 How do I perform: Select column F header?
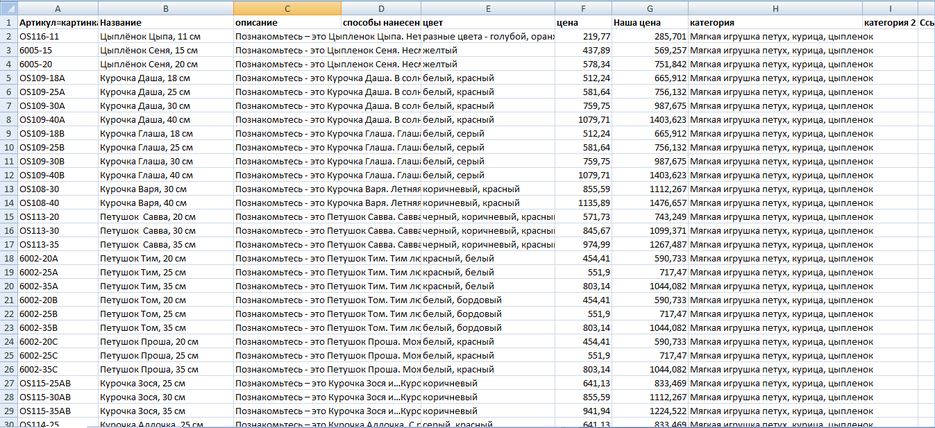[583, 8]
